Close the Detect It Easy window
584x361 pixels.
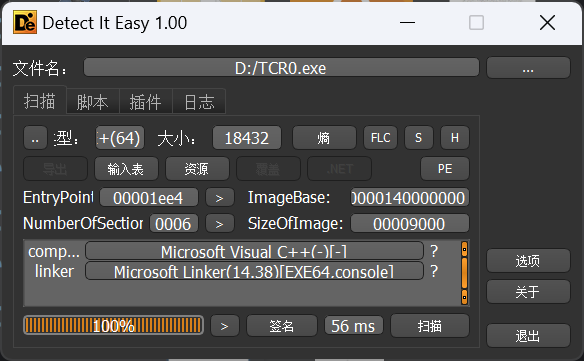(548, 23)
